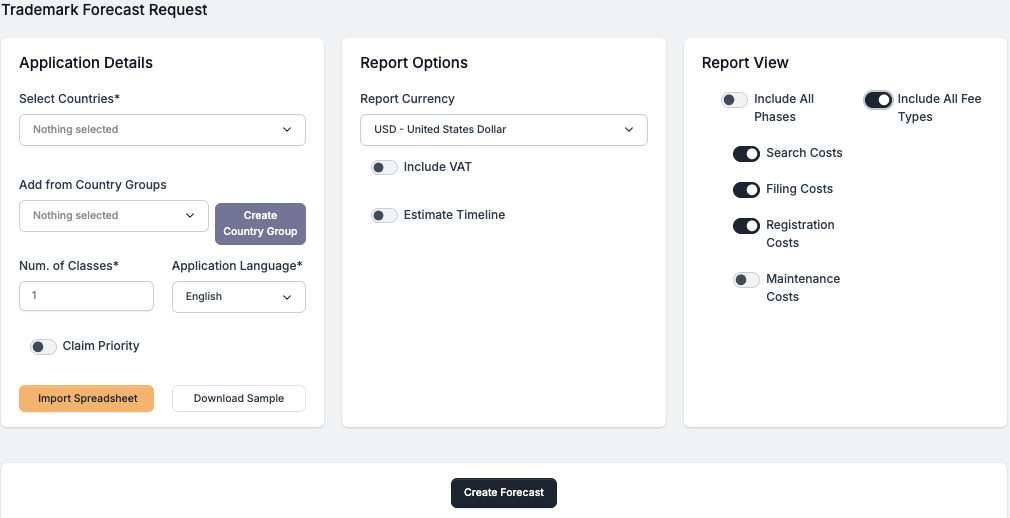The image size is (1010, 518).
Task: Toggle the Claim Priority switch
Action: tap(43, 347)
